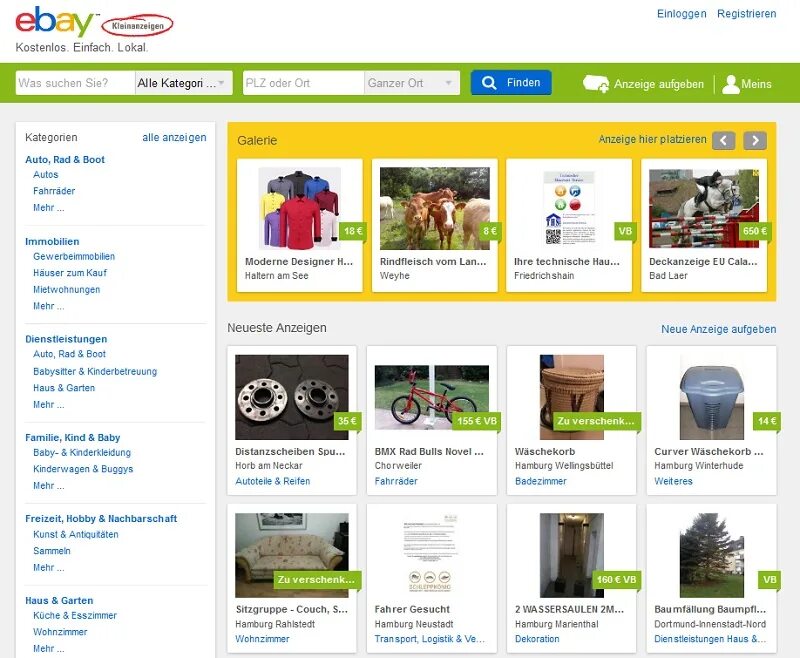Viewport: 800px width, 658px height.
Task: Click Badezimmer category link
Action: click(x=540, y=481)
